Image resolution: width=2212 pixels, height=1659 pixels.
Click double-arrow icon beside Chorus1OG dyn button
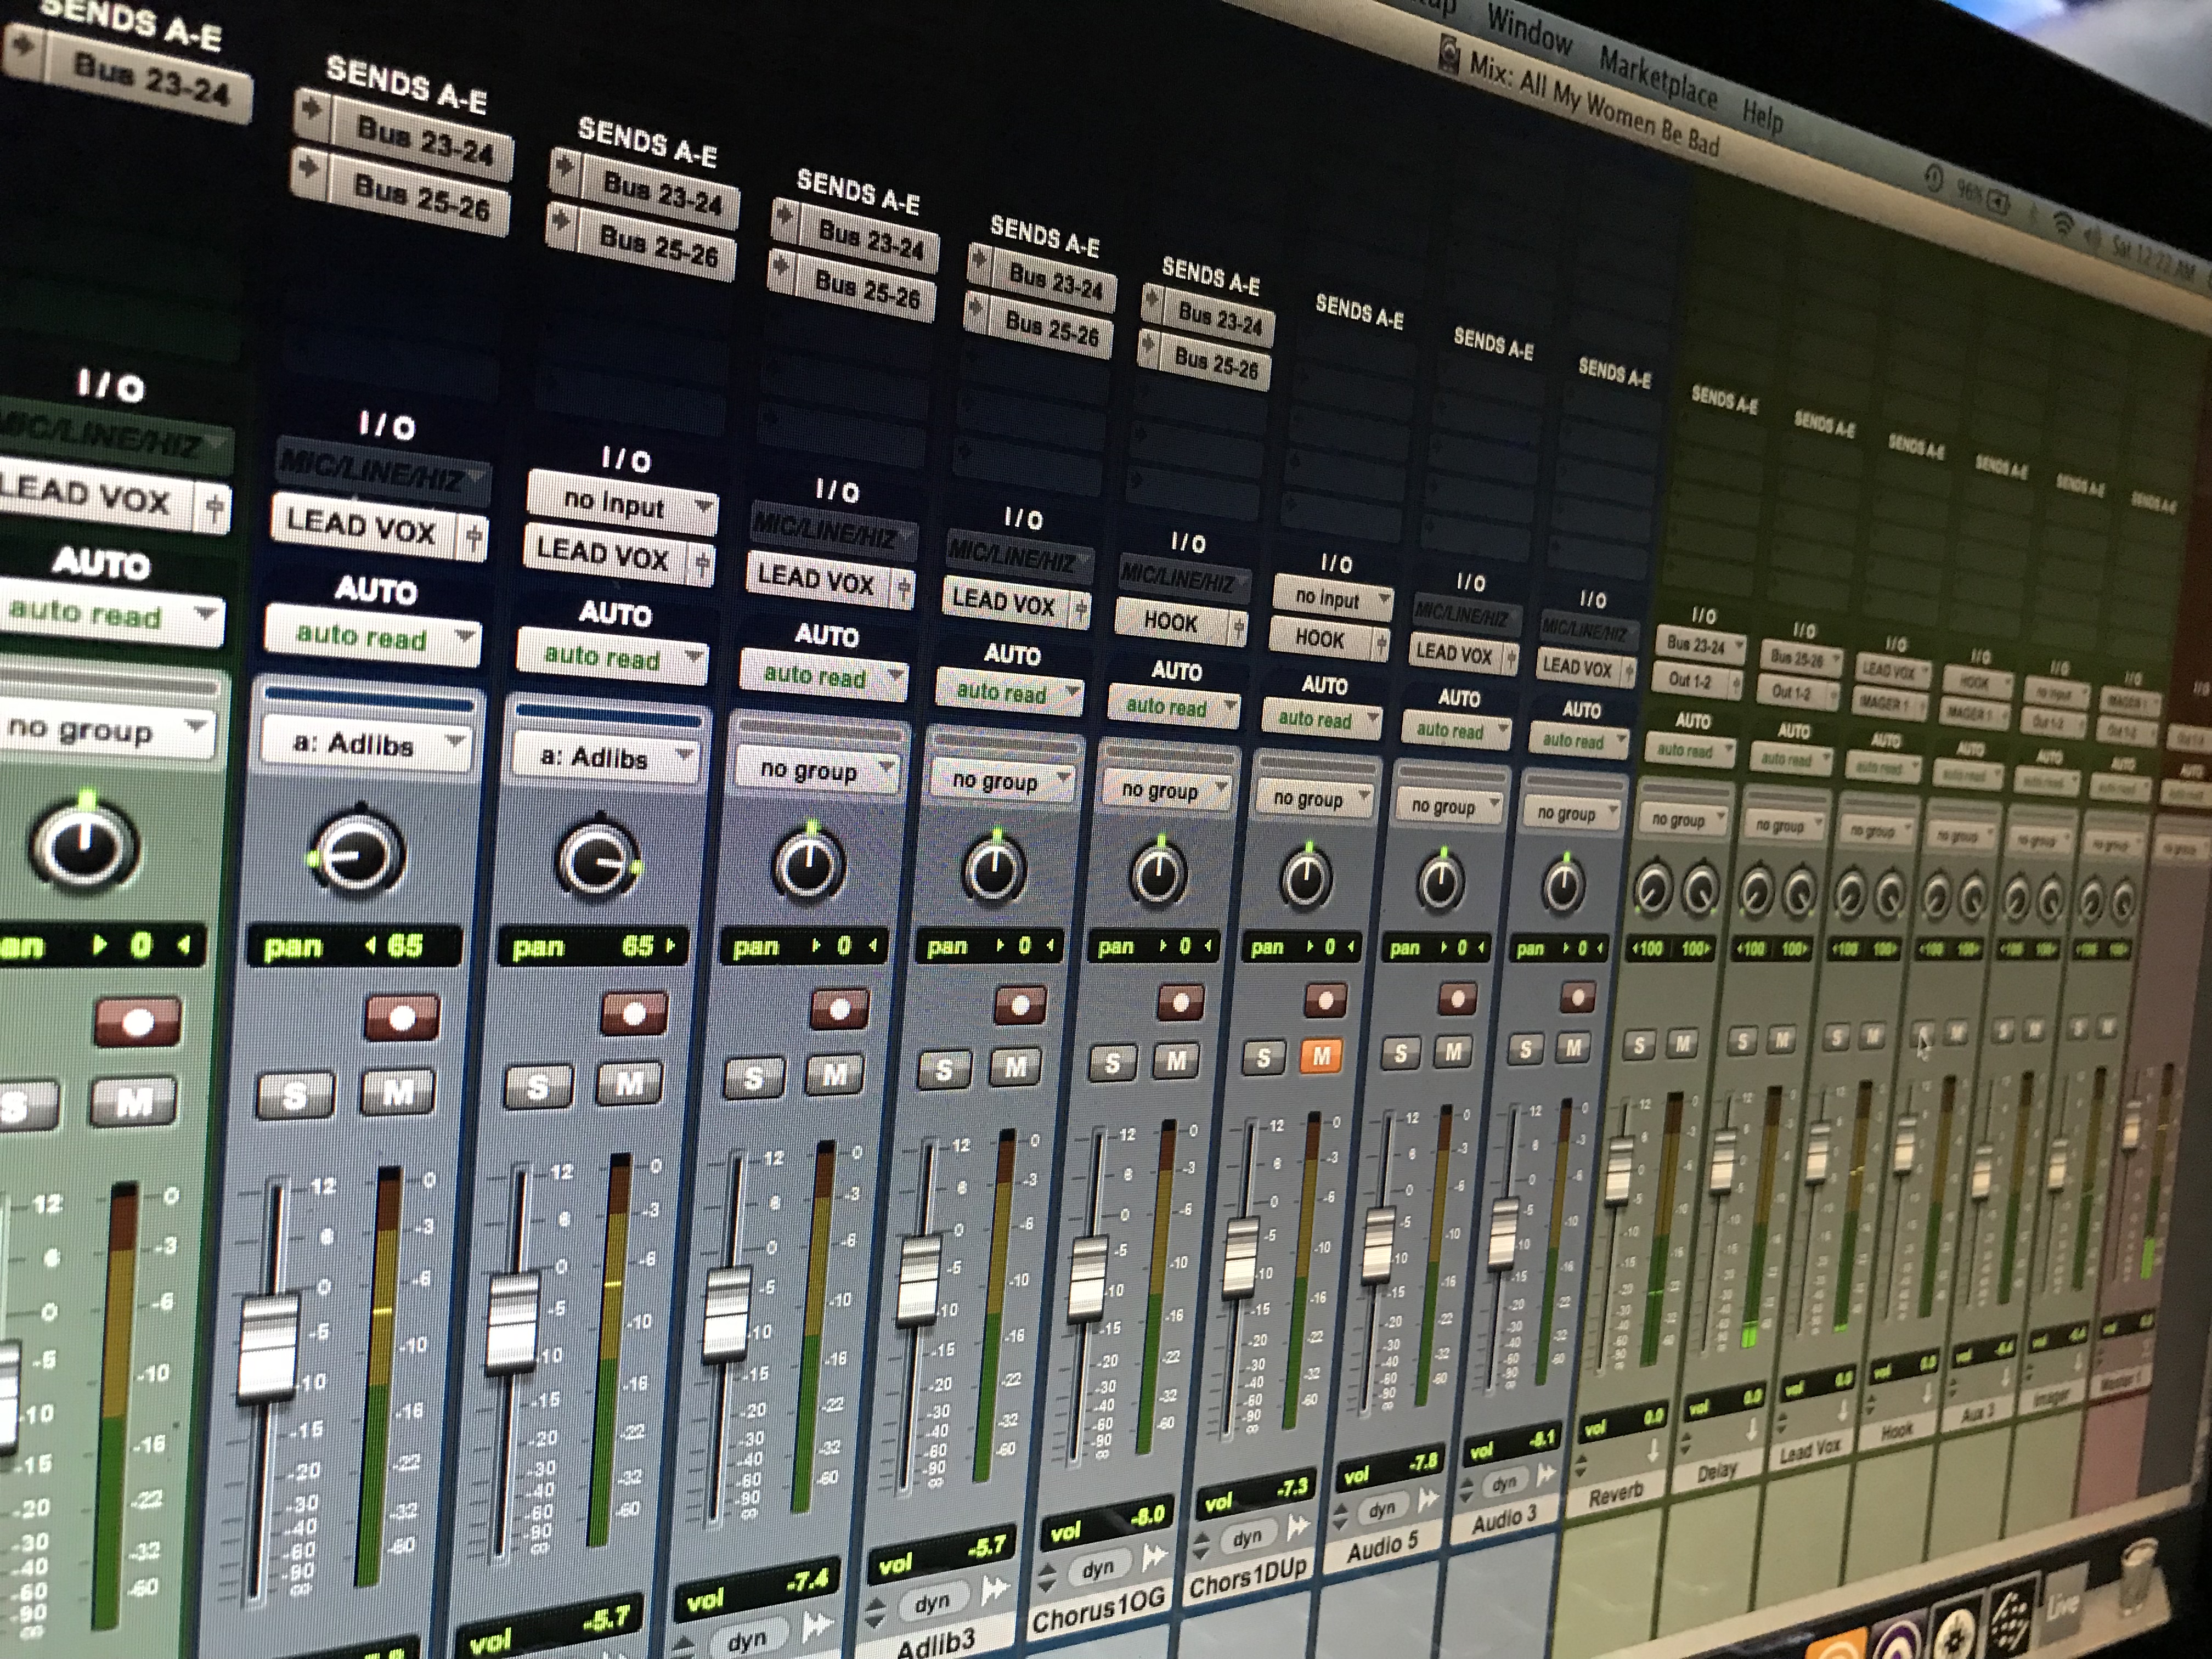click(1155, 1556)
